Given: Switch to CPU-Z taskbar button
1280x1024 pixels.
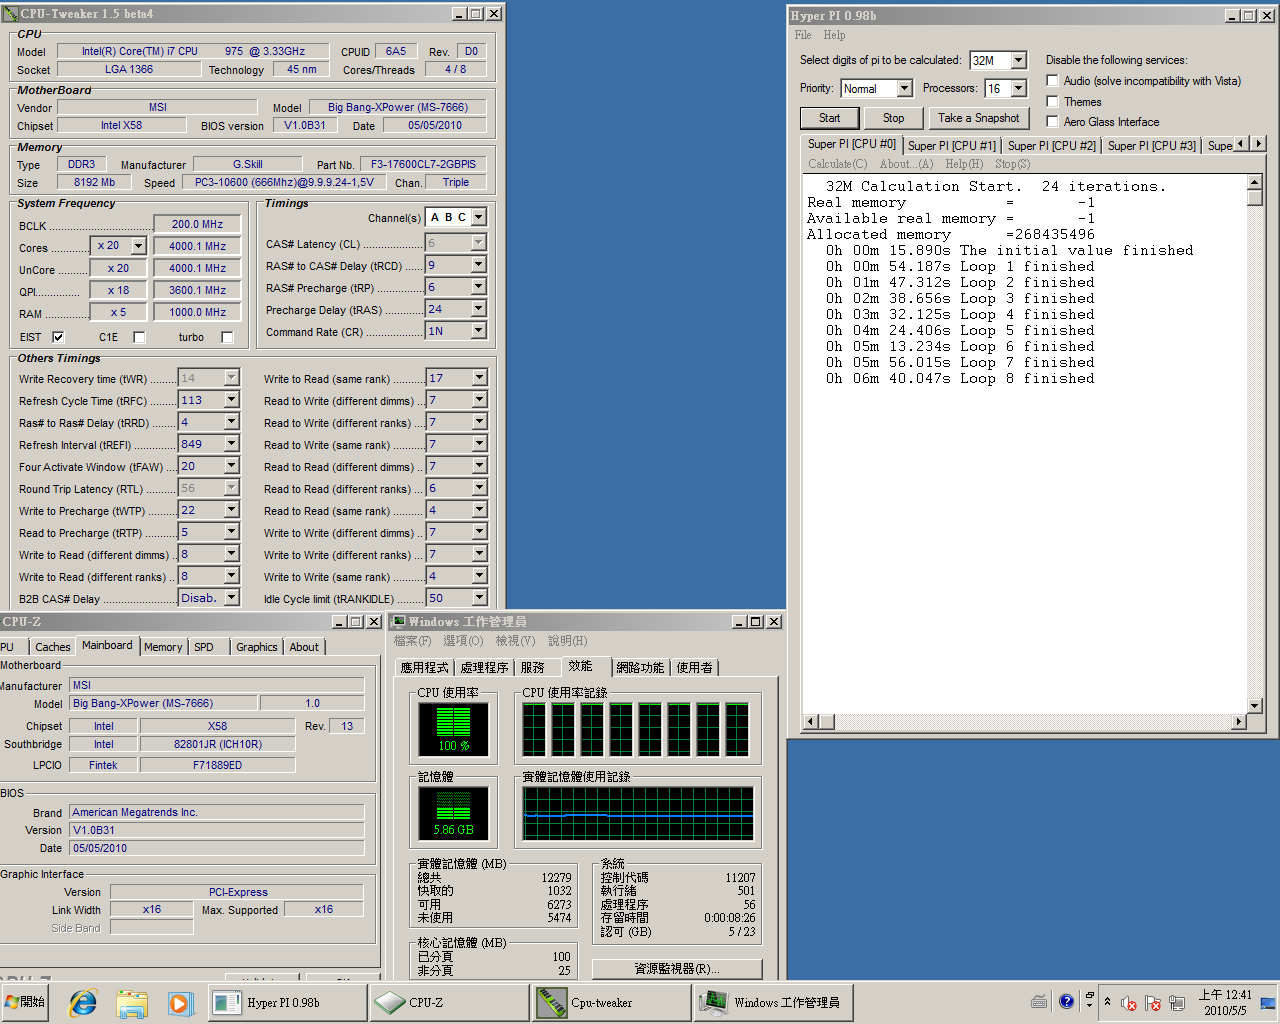Looking at the screenshot, I should pos(449,1002).
